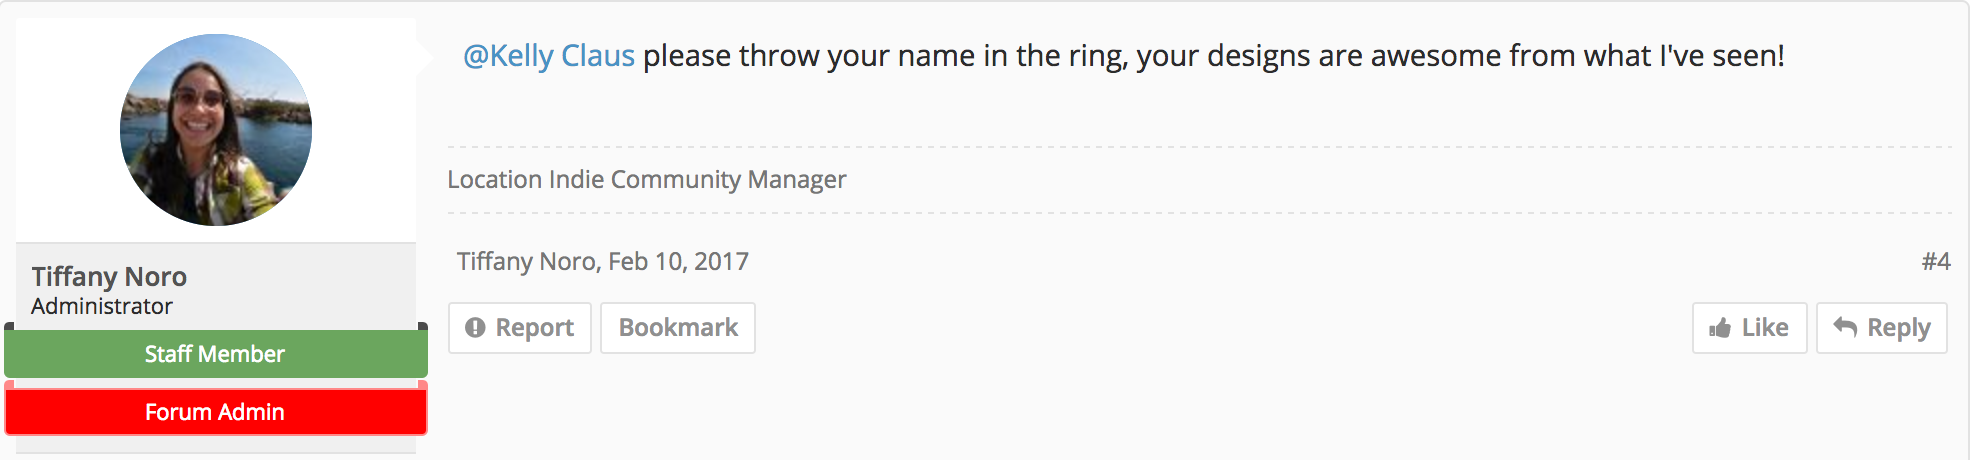Viewport: 1974px width, 460px height.
Task: Reply to this post
Action: pos(1882,328)
